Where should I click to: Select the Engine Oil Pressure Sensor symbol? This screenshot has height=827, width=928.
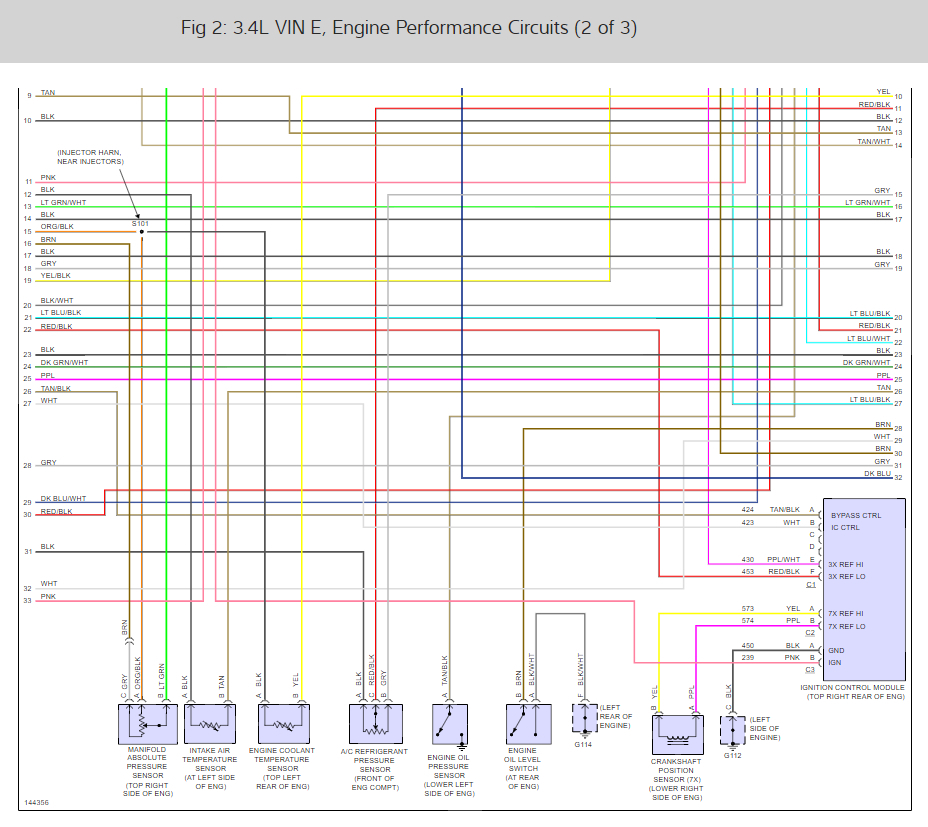(x=450, y=724)
